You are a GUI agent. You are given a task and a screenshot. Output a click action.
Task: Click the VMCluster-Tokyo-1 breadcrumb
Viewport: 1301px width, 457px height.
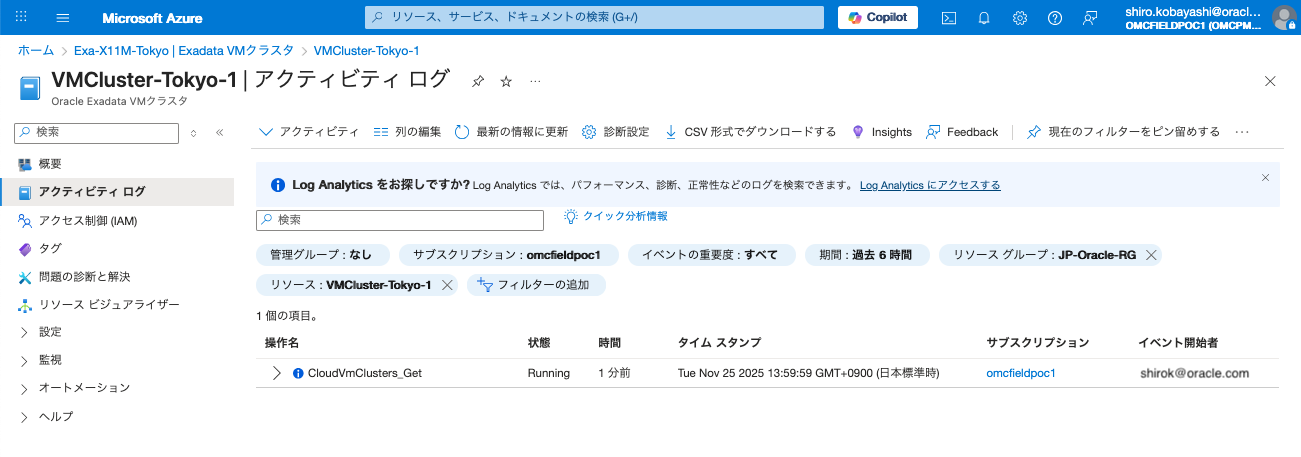point(366,50)
